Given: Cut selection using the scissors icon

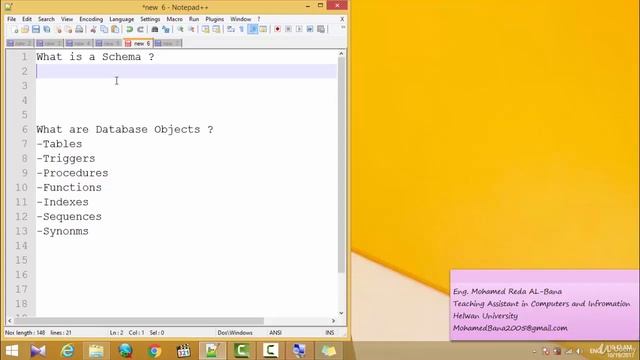Looking at the screenshot, I should point(93,29).
